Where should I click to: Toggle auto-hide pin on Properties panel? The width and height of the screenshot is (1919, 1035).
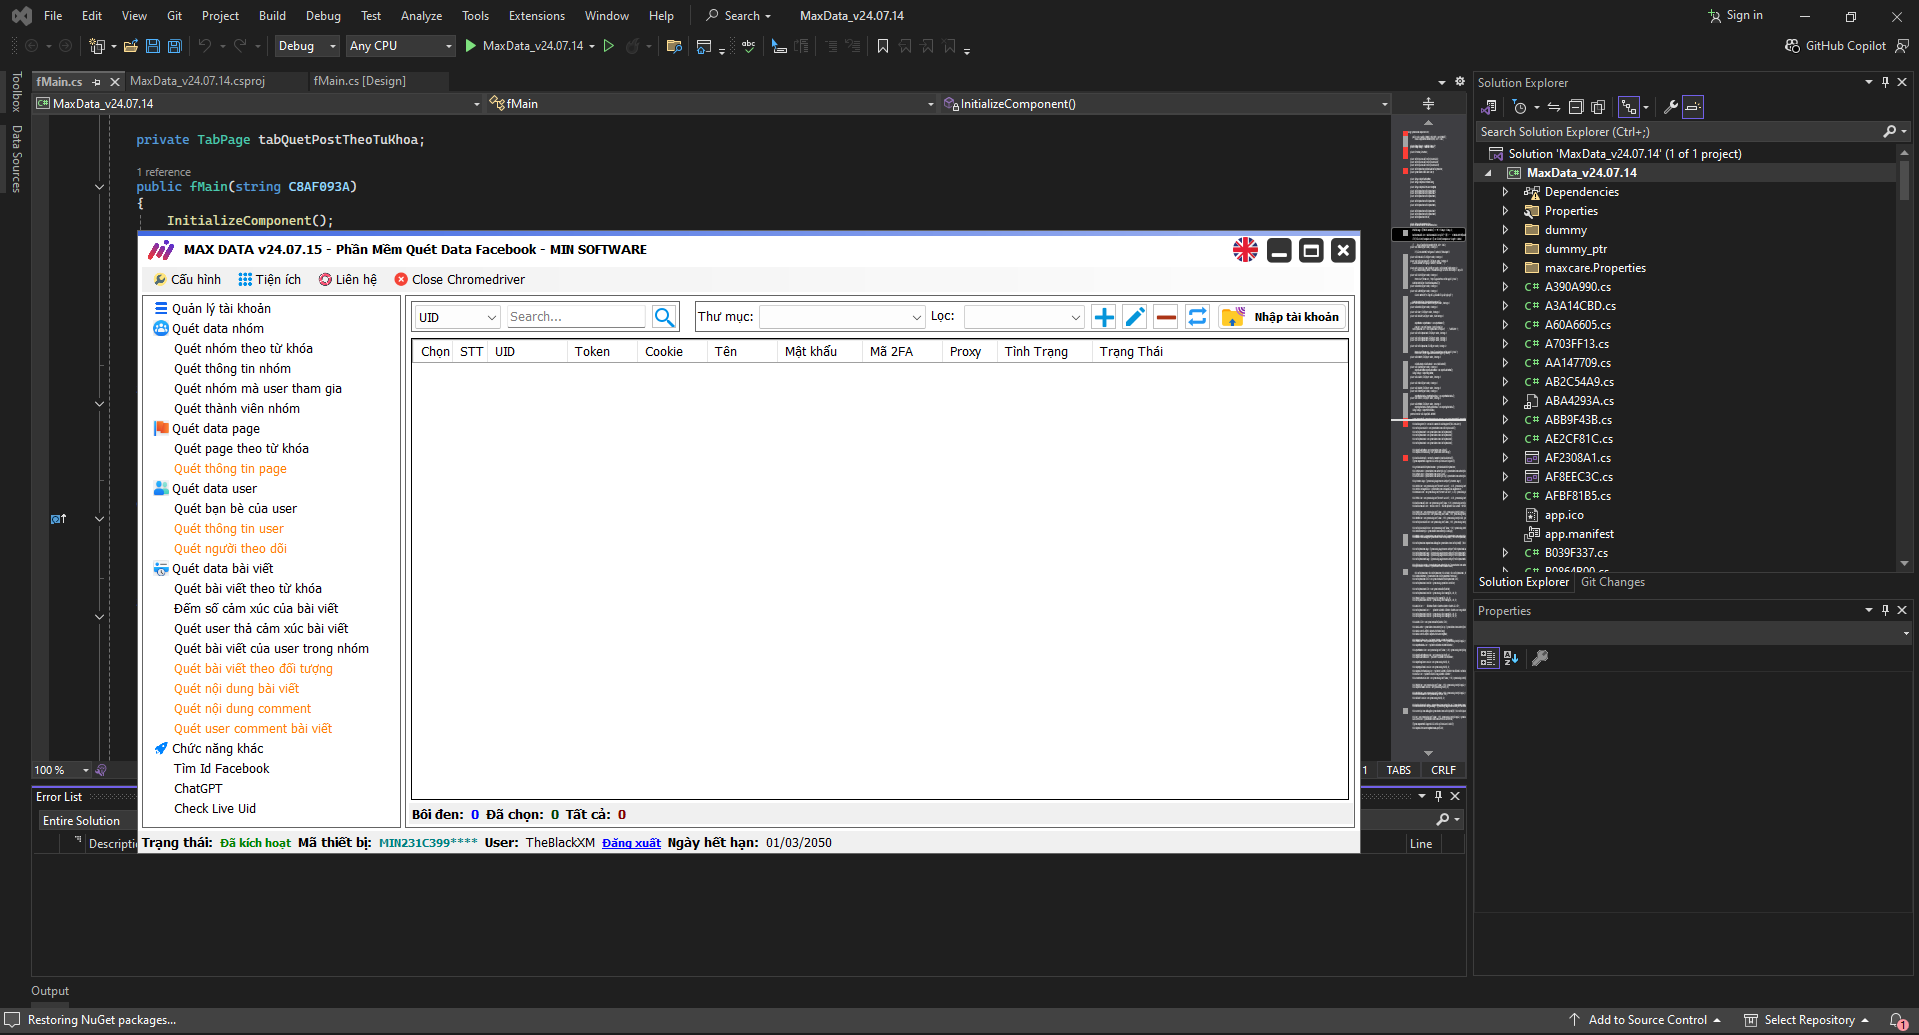(1885, 610)
